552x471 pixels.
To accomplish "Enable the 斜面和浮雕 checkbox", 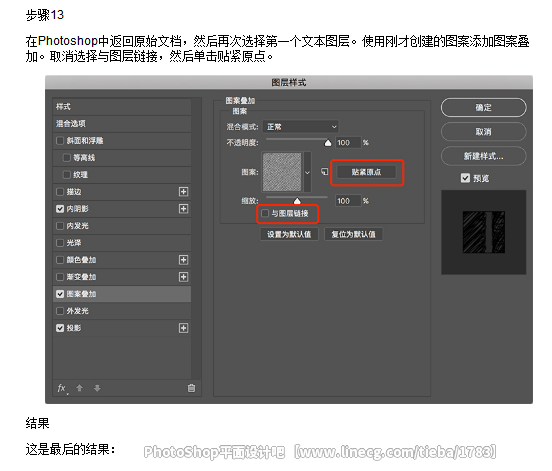I will [x=60, y=140].
